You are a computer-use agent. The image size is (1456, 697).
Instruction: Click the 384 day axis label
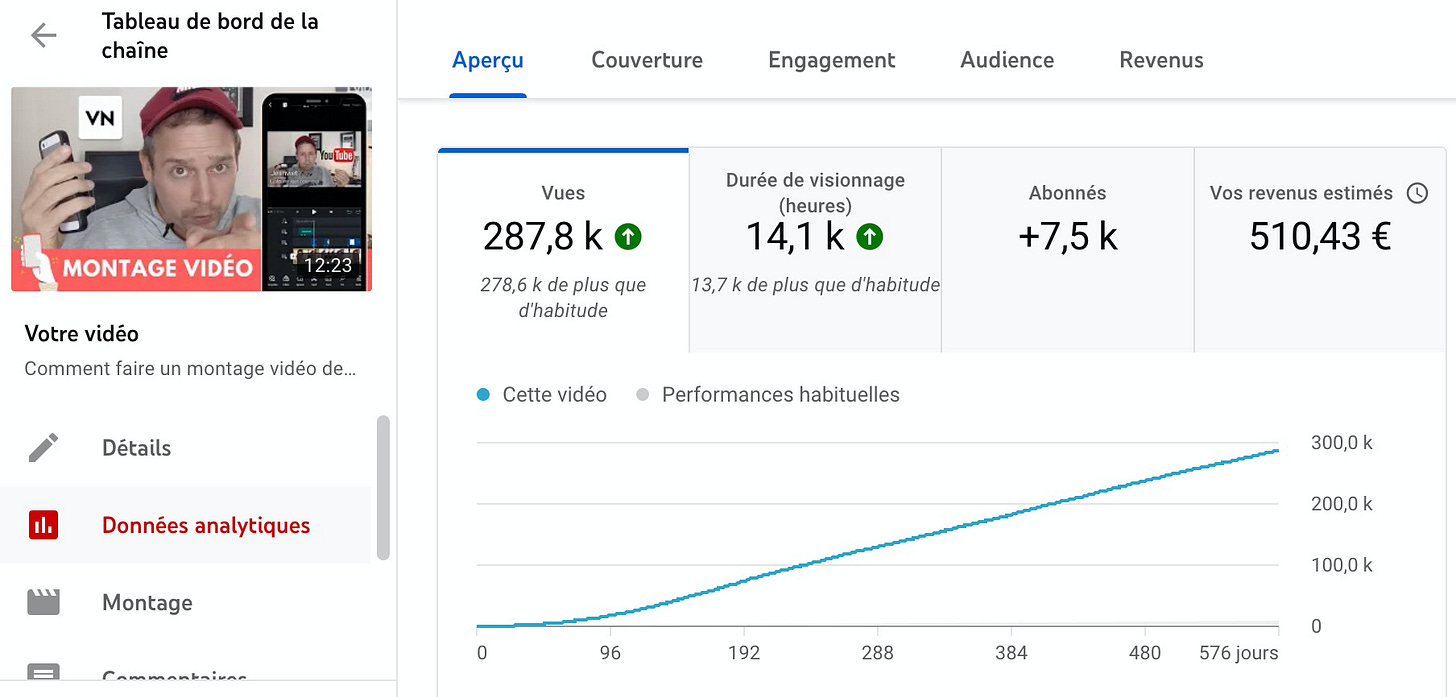(x=1011, y=653)
